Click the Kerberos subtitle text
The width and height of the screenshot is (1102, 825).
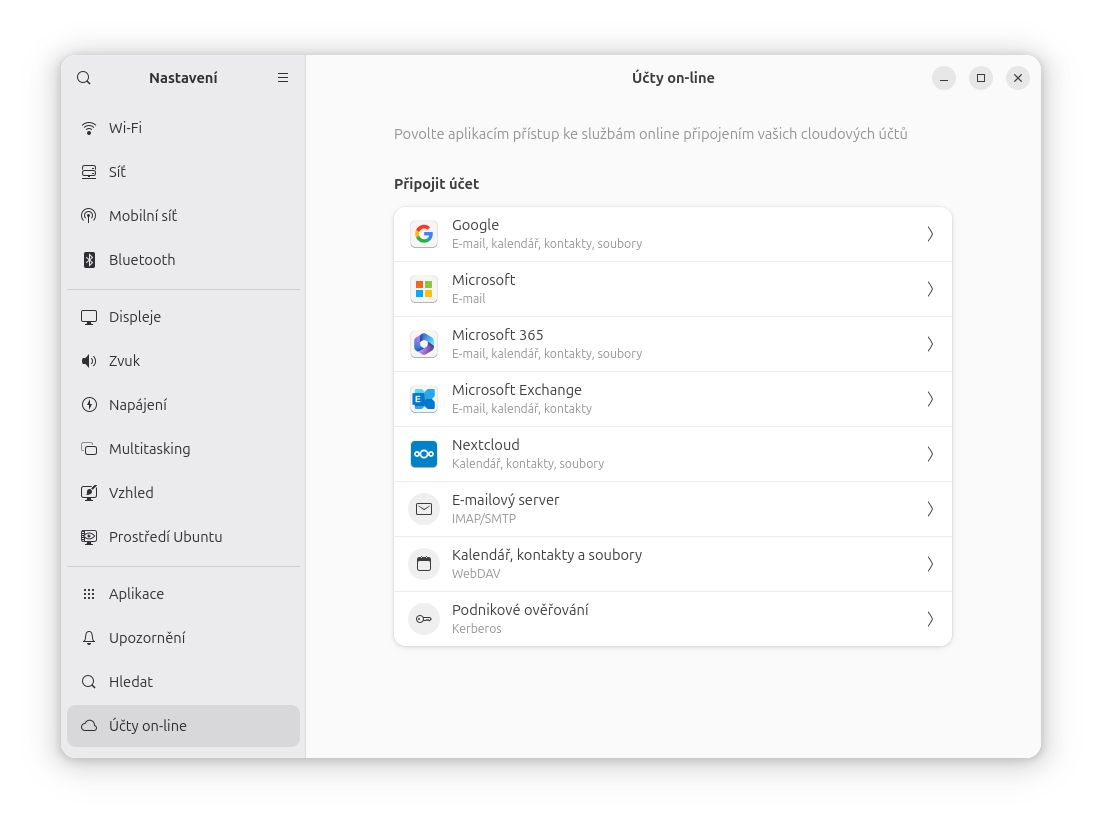point(477,629)
